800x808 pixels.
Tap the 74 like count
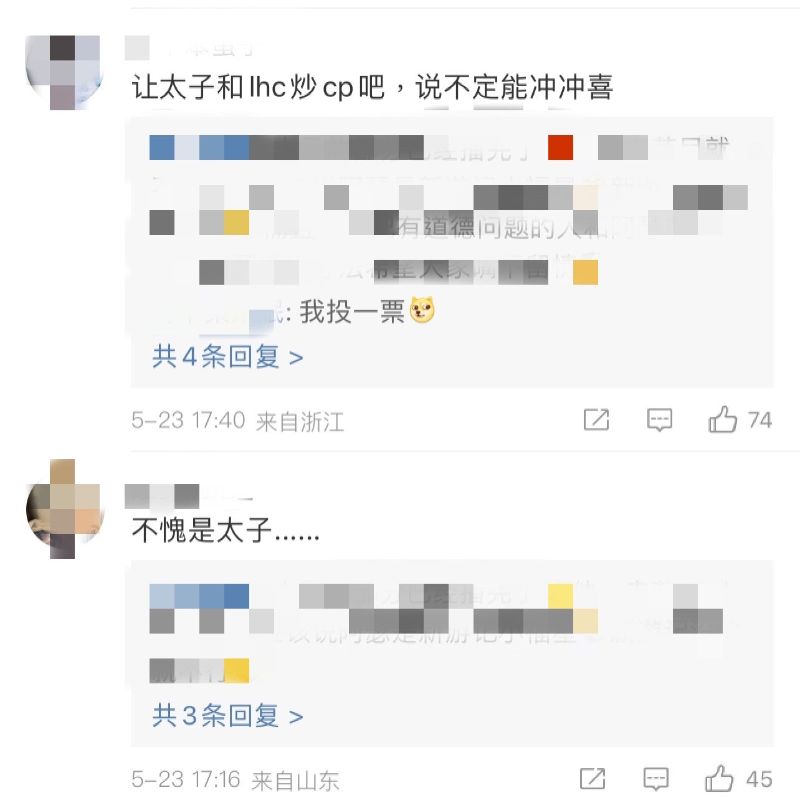[759, 420]
